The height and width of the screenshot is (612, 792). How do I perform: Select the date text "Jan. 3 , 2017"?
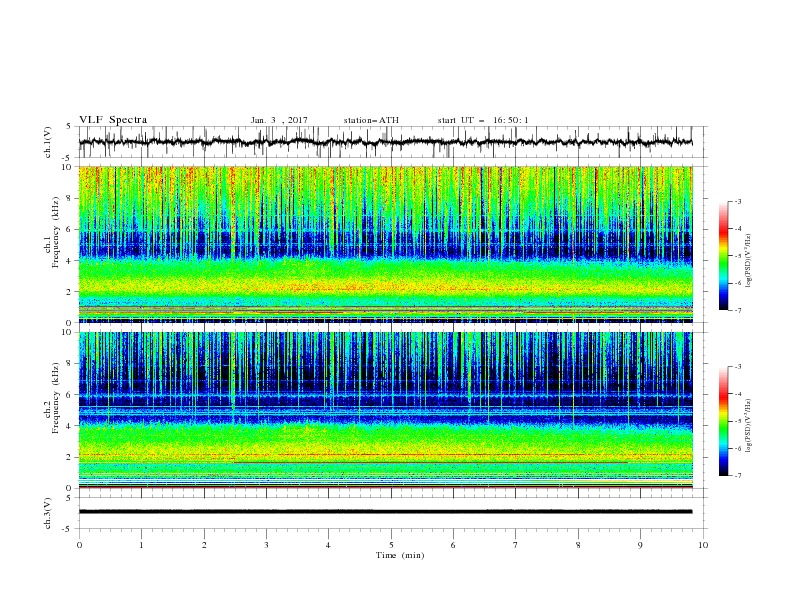tap(279, 120)
